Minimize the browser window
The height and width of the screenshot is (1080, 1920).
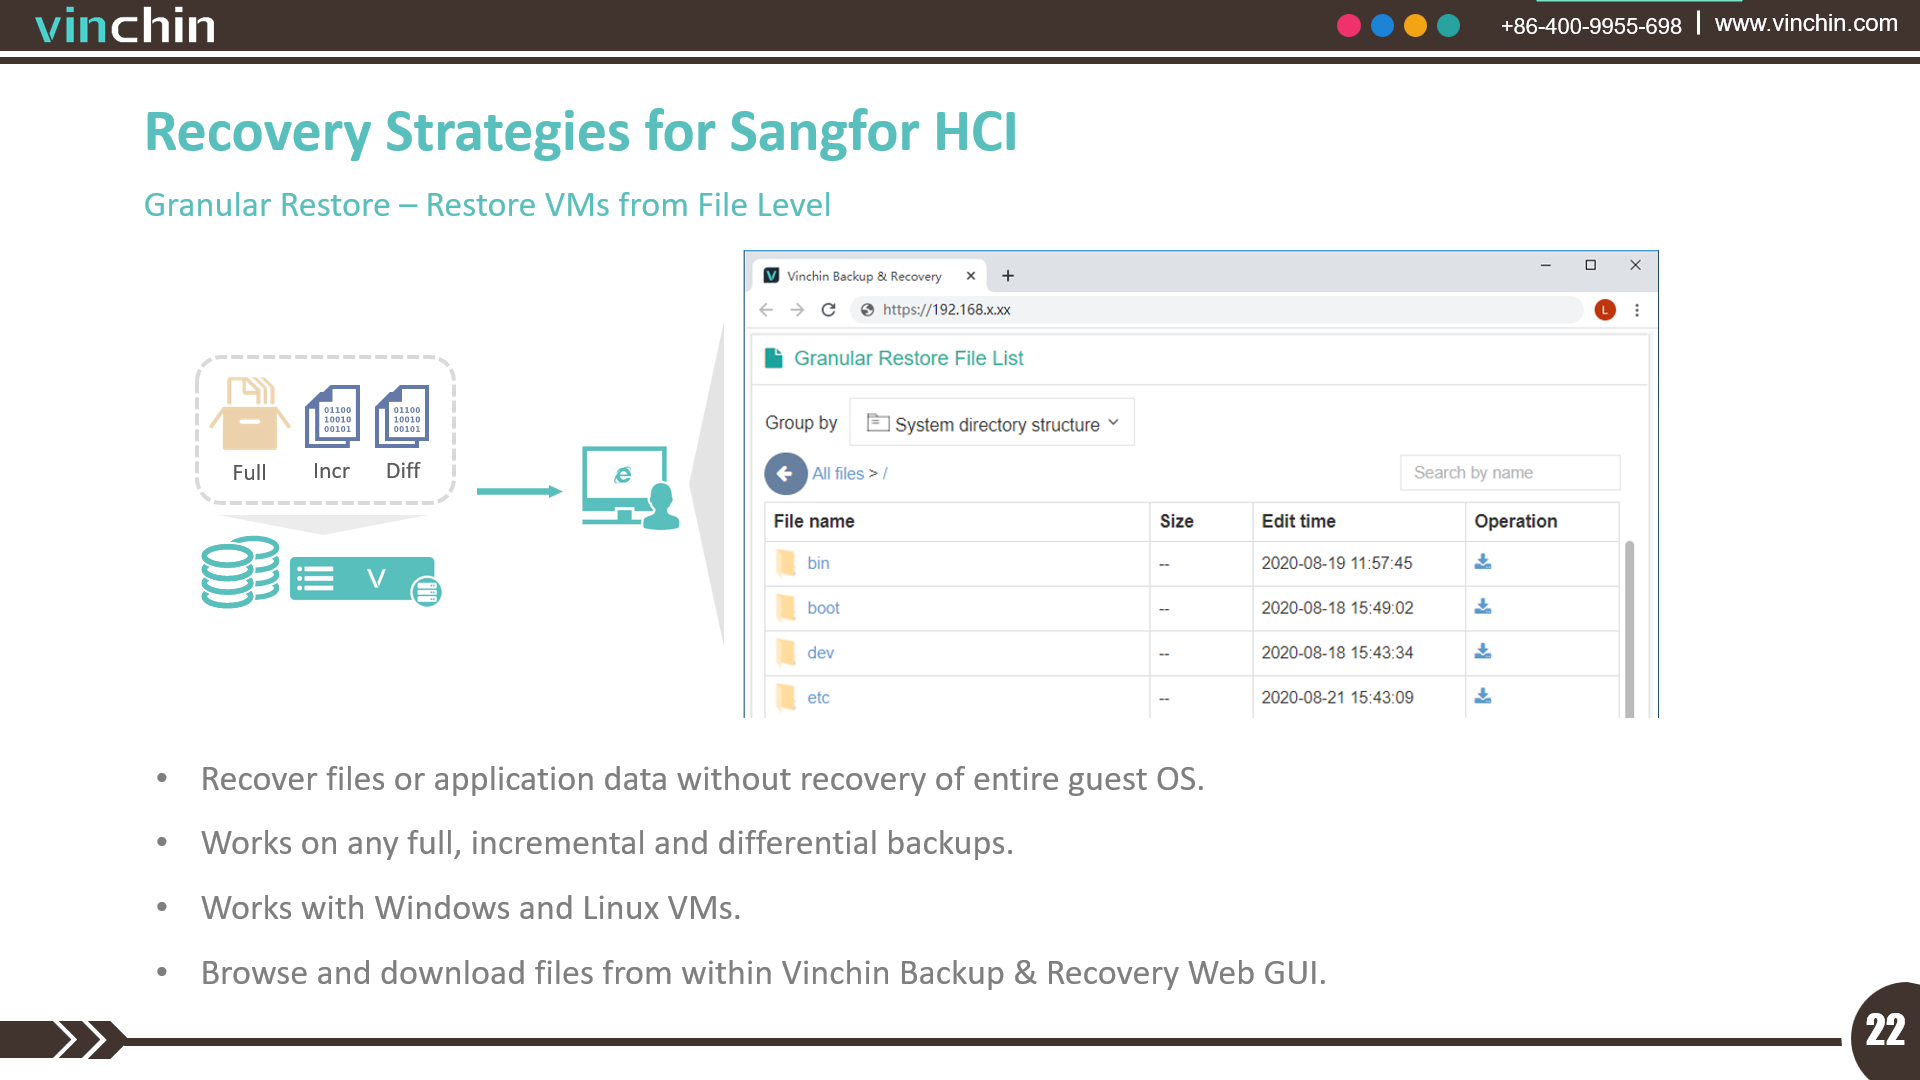pyautogui.click(x=1545, y=266)
